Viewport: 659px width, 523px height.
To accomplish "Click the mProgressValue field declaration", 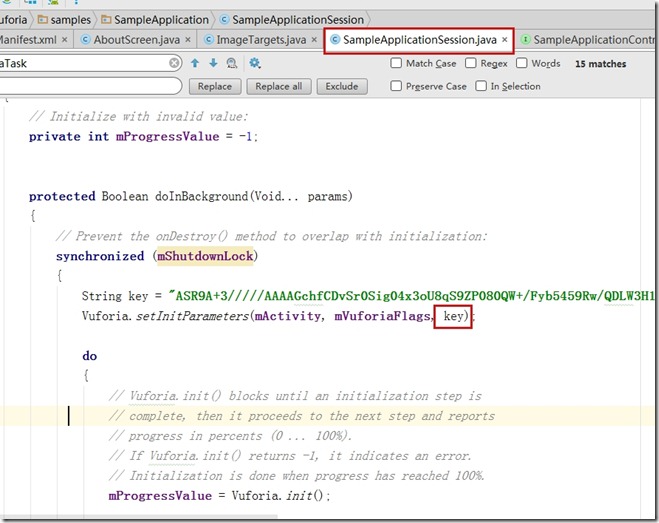I will click(167, 137).
